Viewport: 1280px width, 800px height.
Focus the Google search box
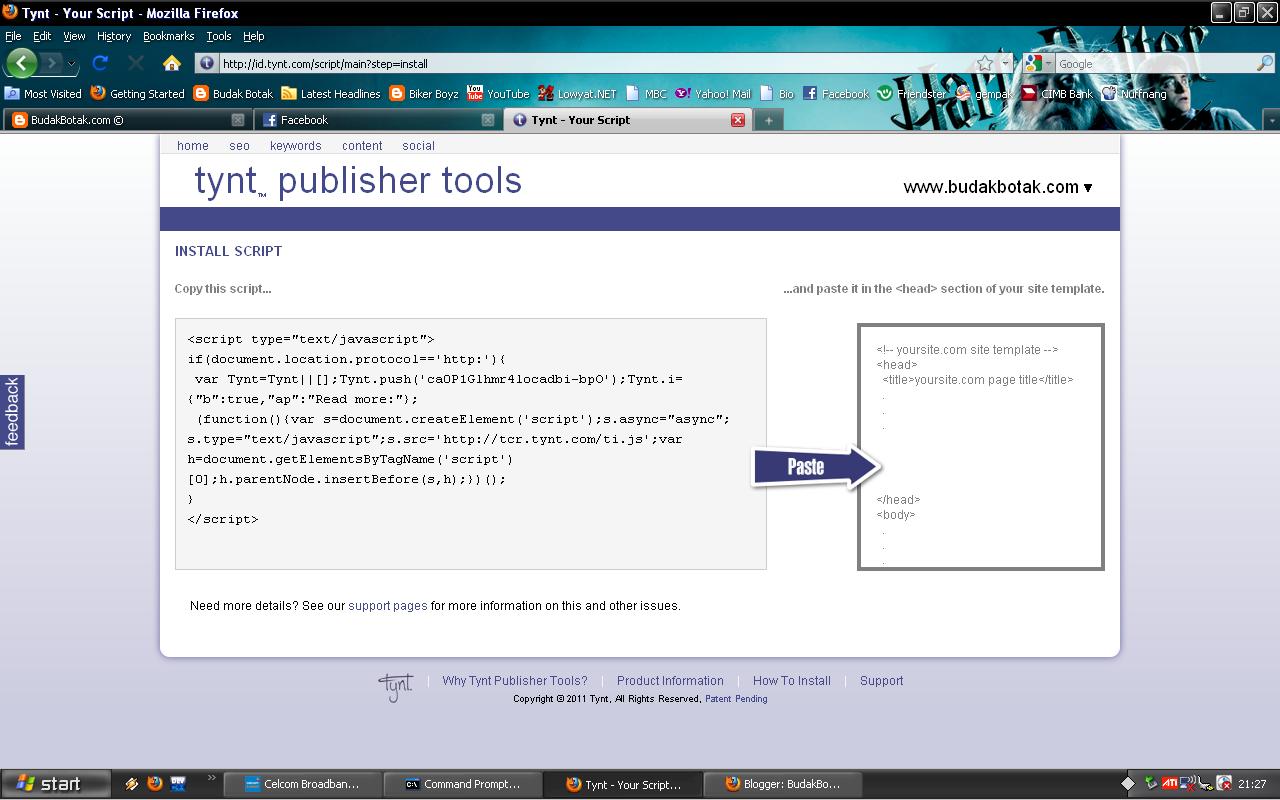(x=1155, y=63)
